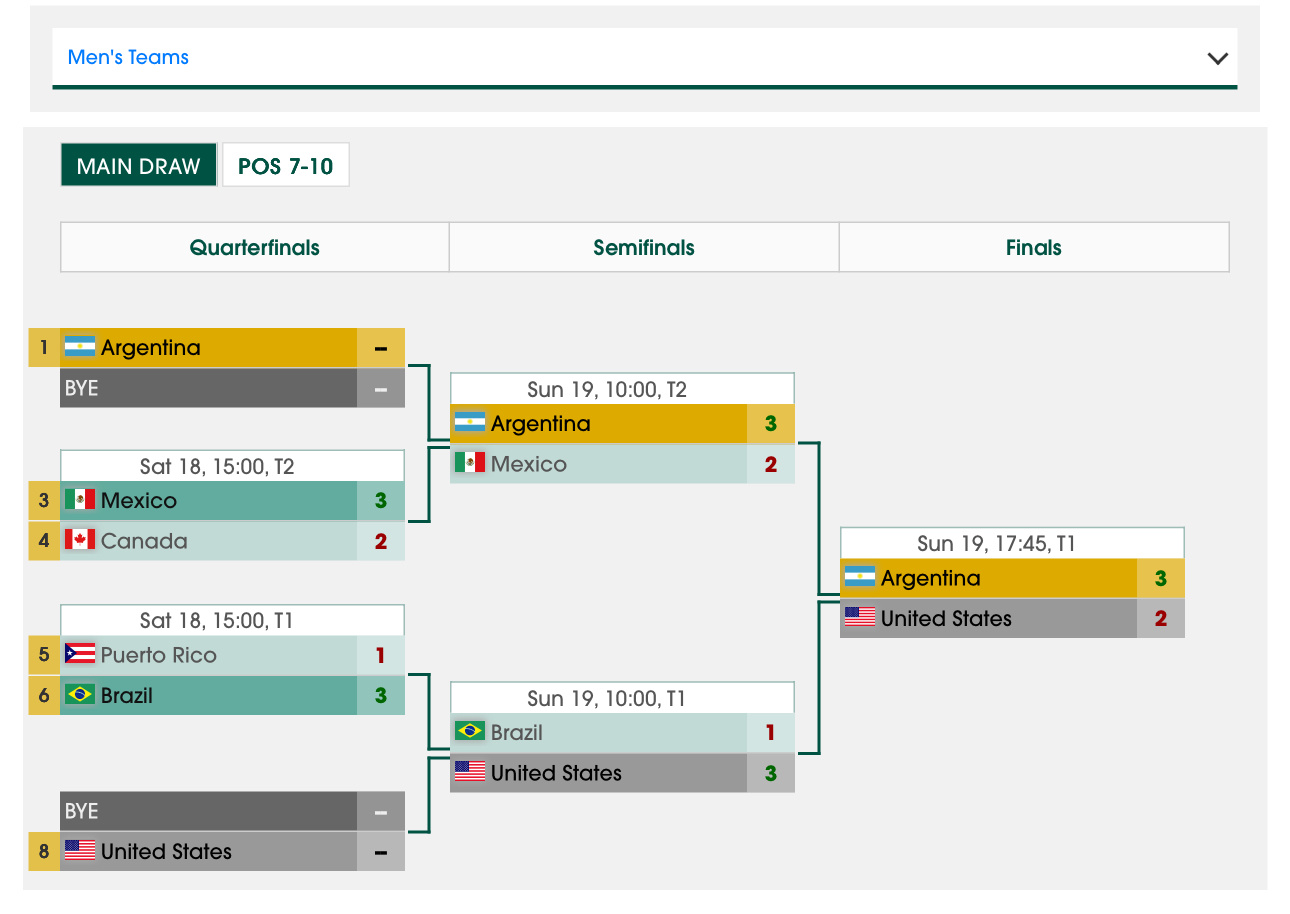1290x914 pixels.
Task: Select Mexico name in semifinals match
Action: [529, 464]
